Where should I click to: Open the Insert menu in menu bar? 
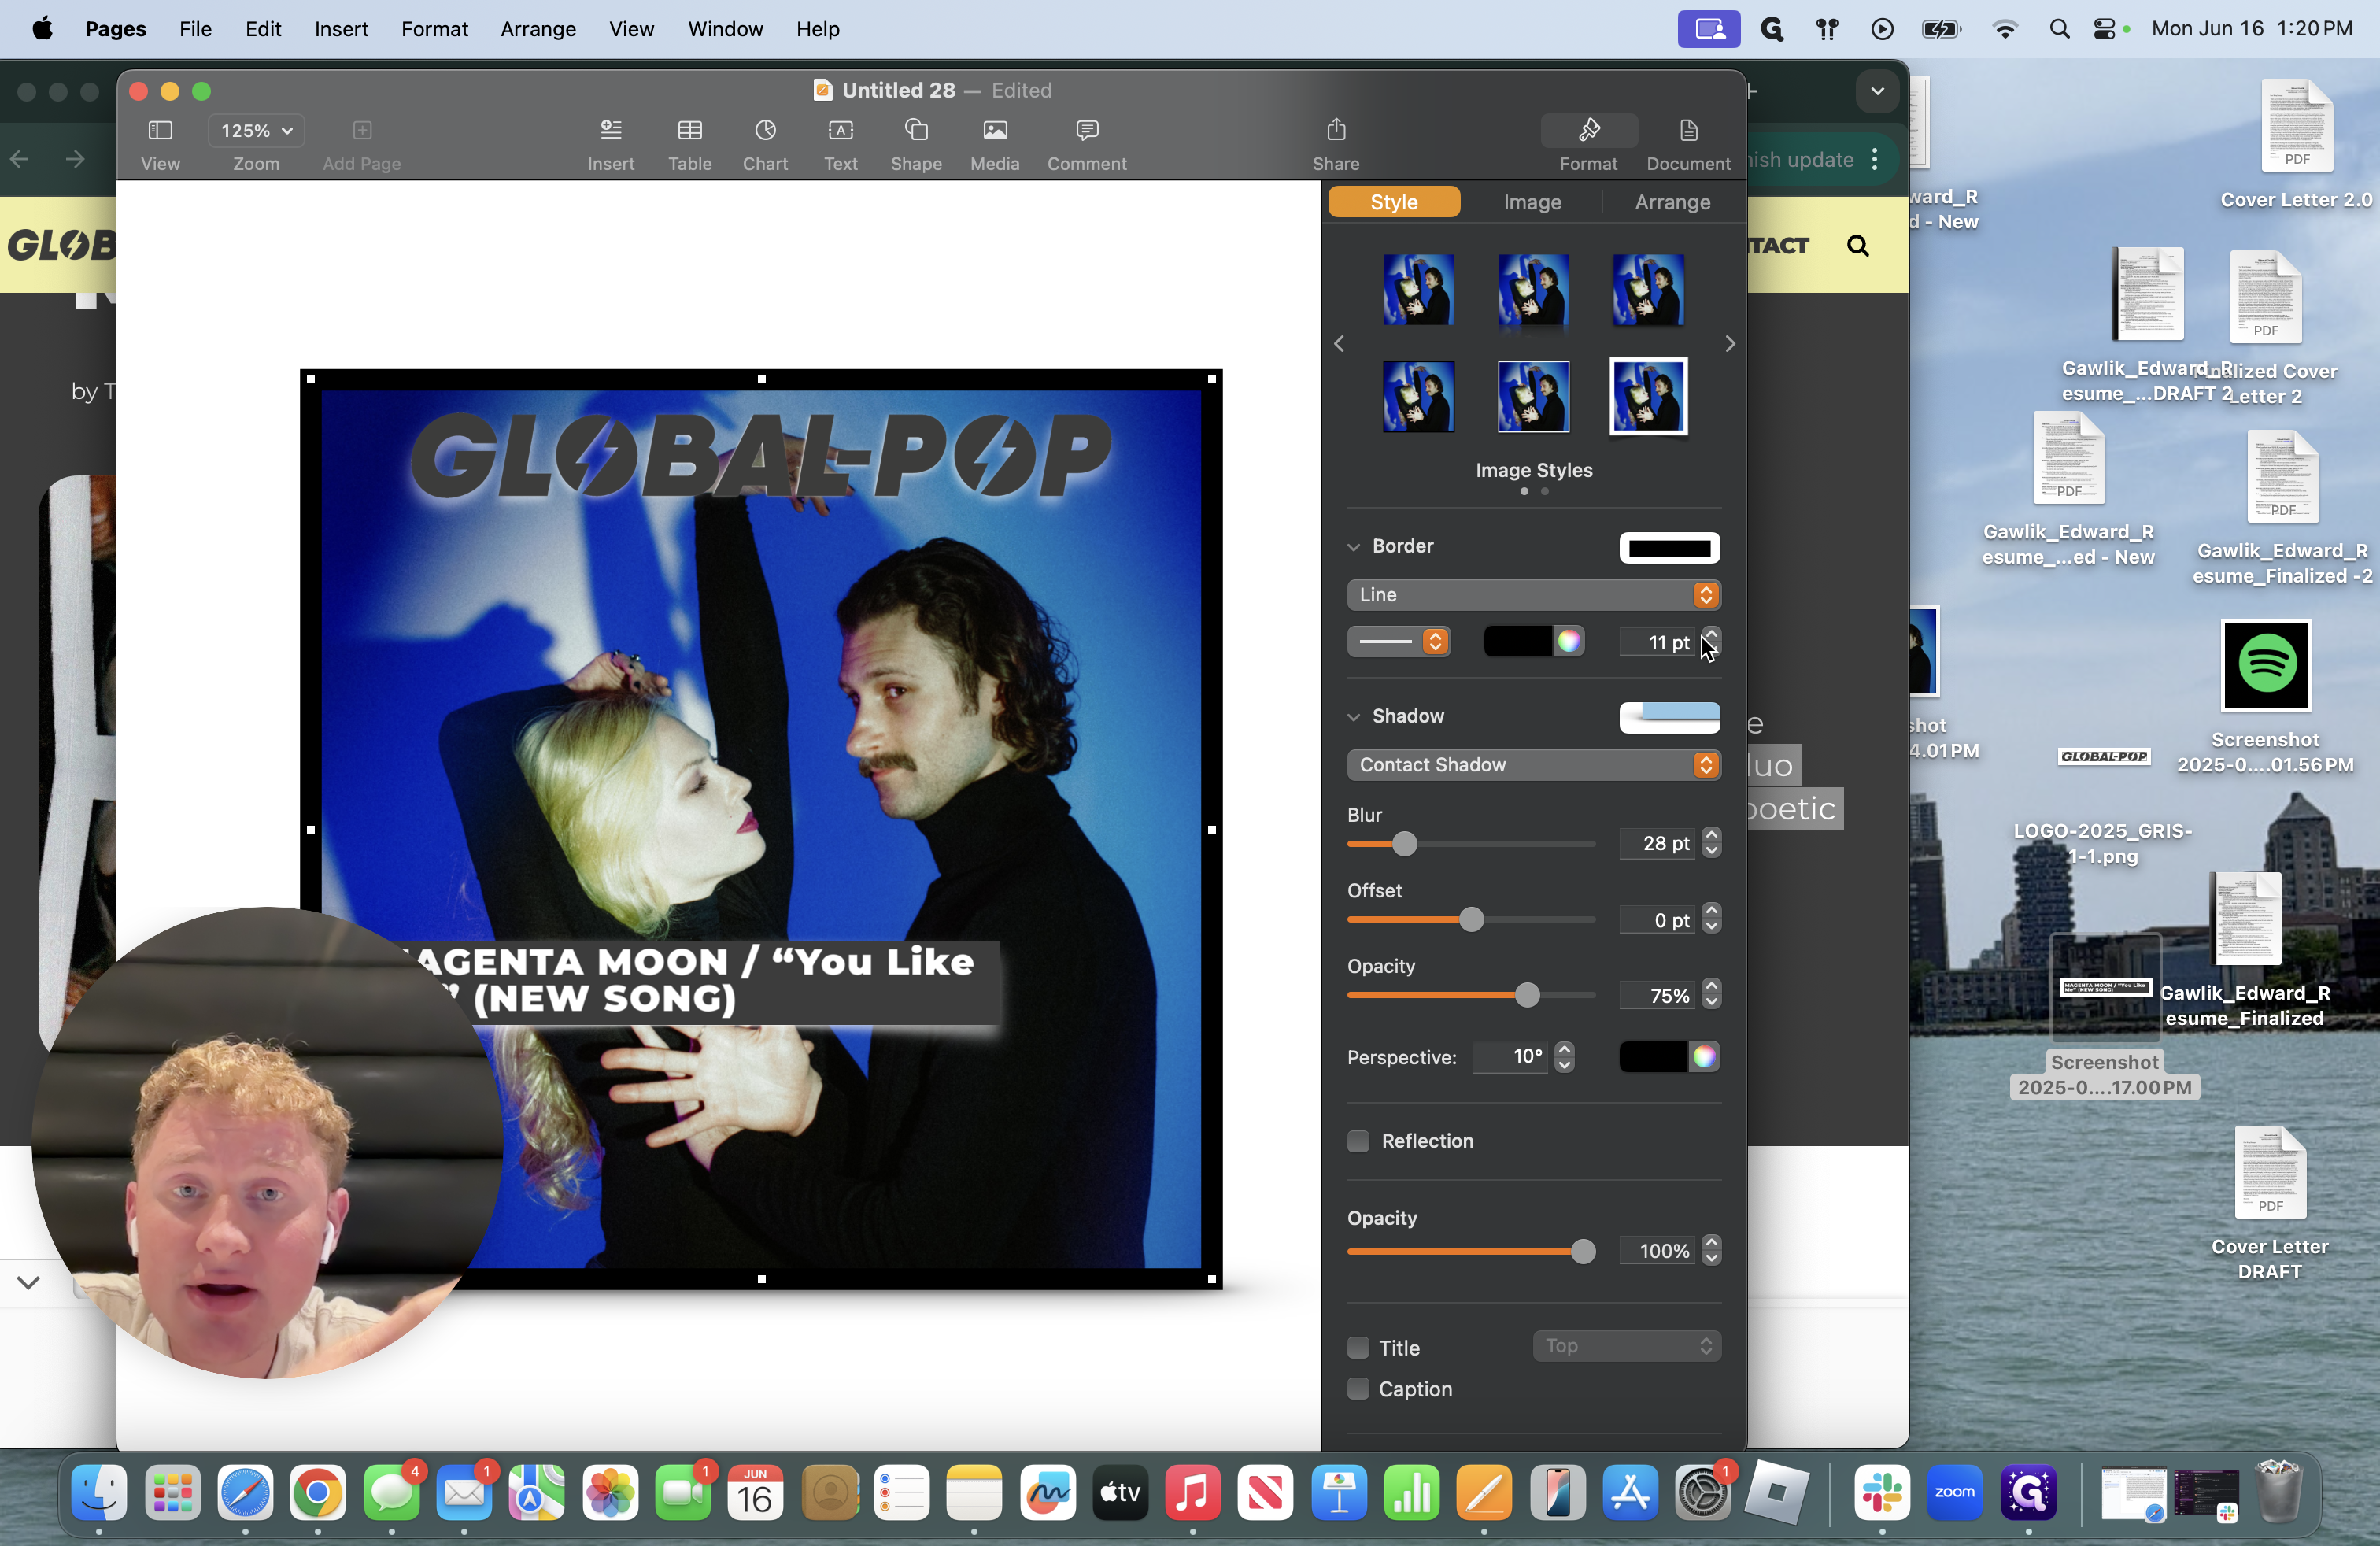[x=341, y=29]
